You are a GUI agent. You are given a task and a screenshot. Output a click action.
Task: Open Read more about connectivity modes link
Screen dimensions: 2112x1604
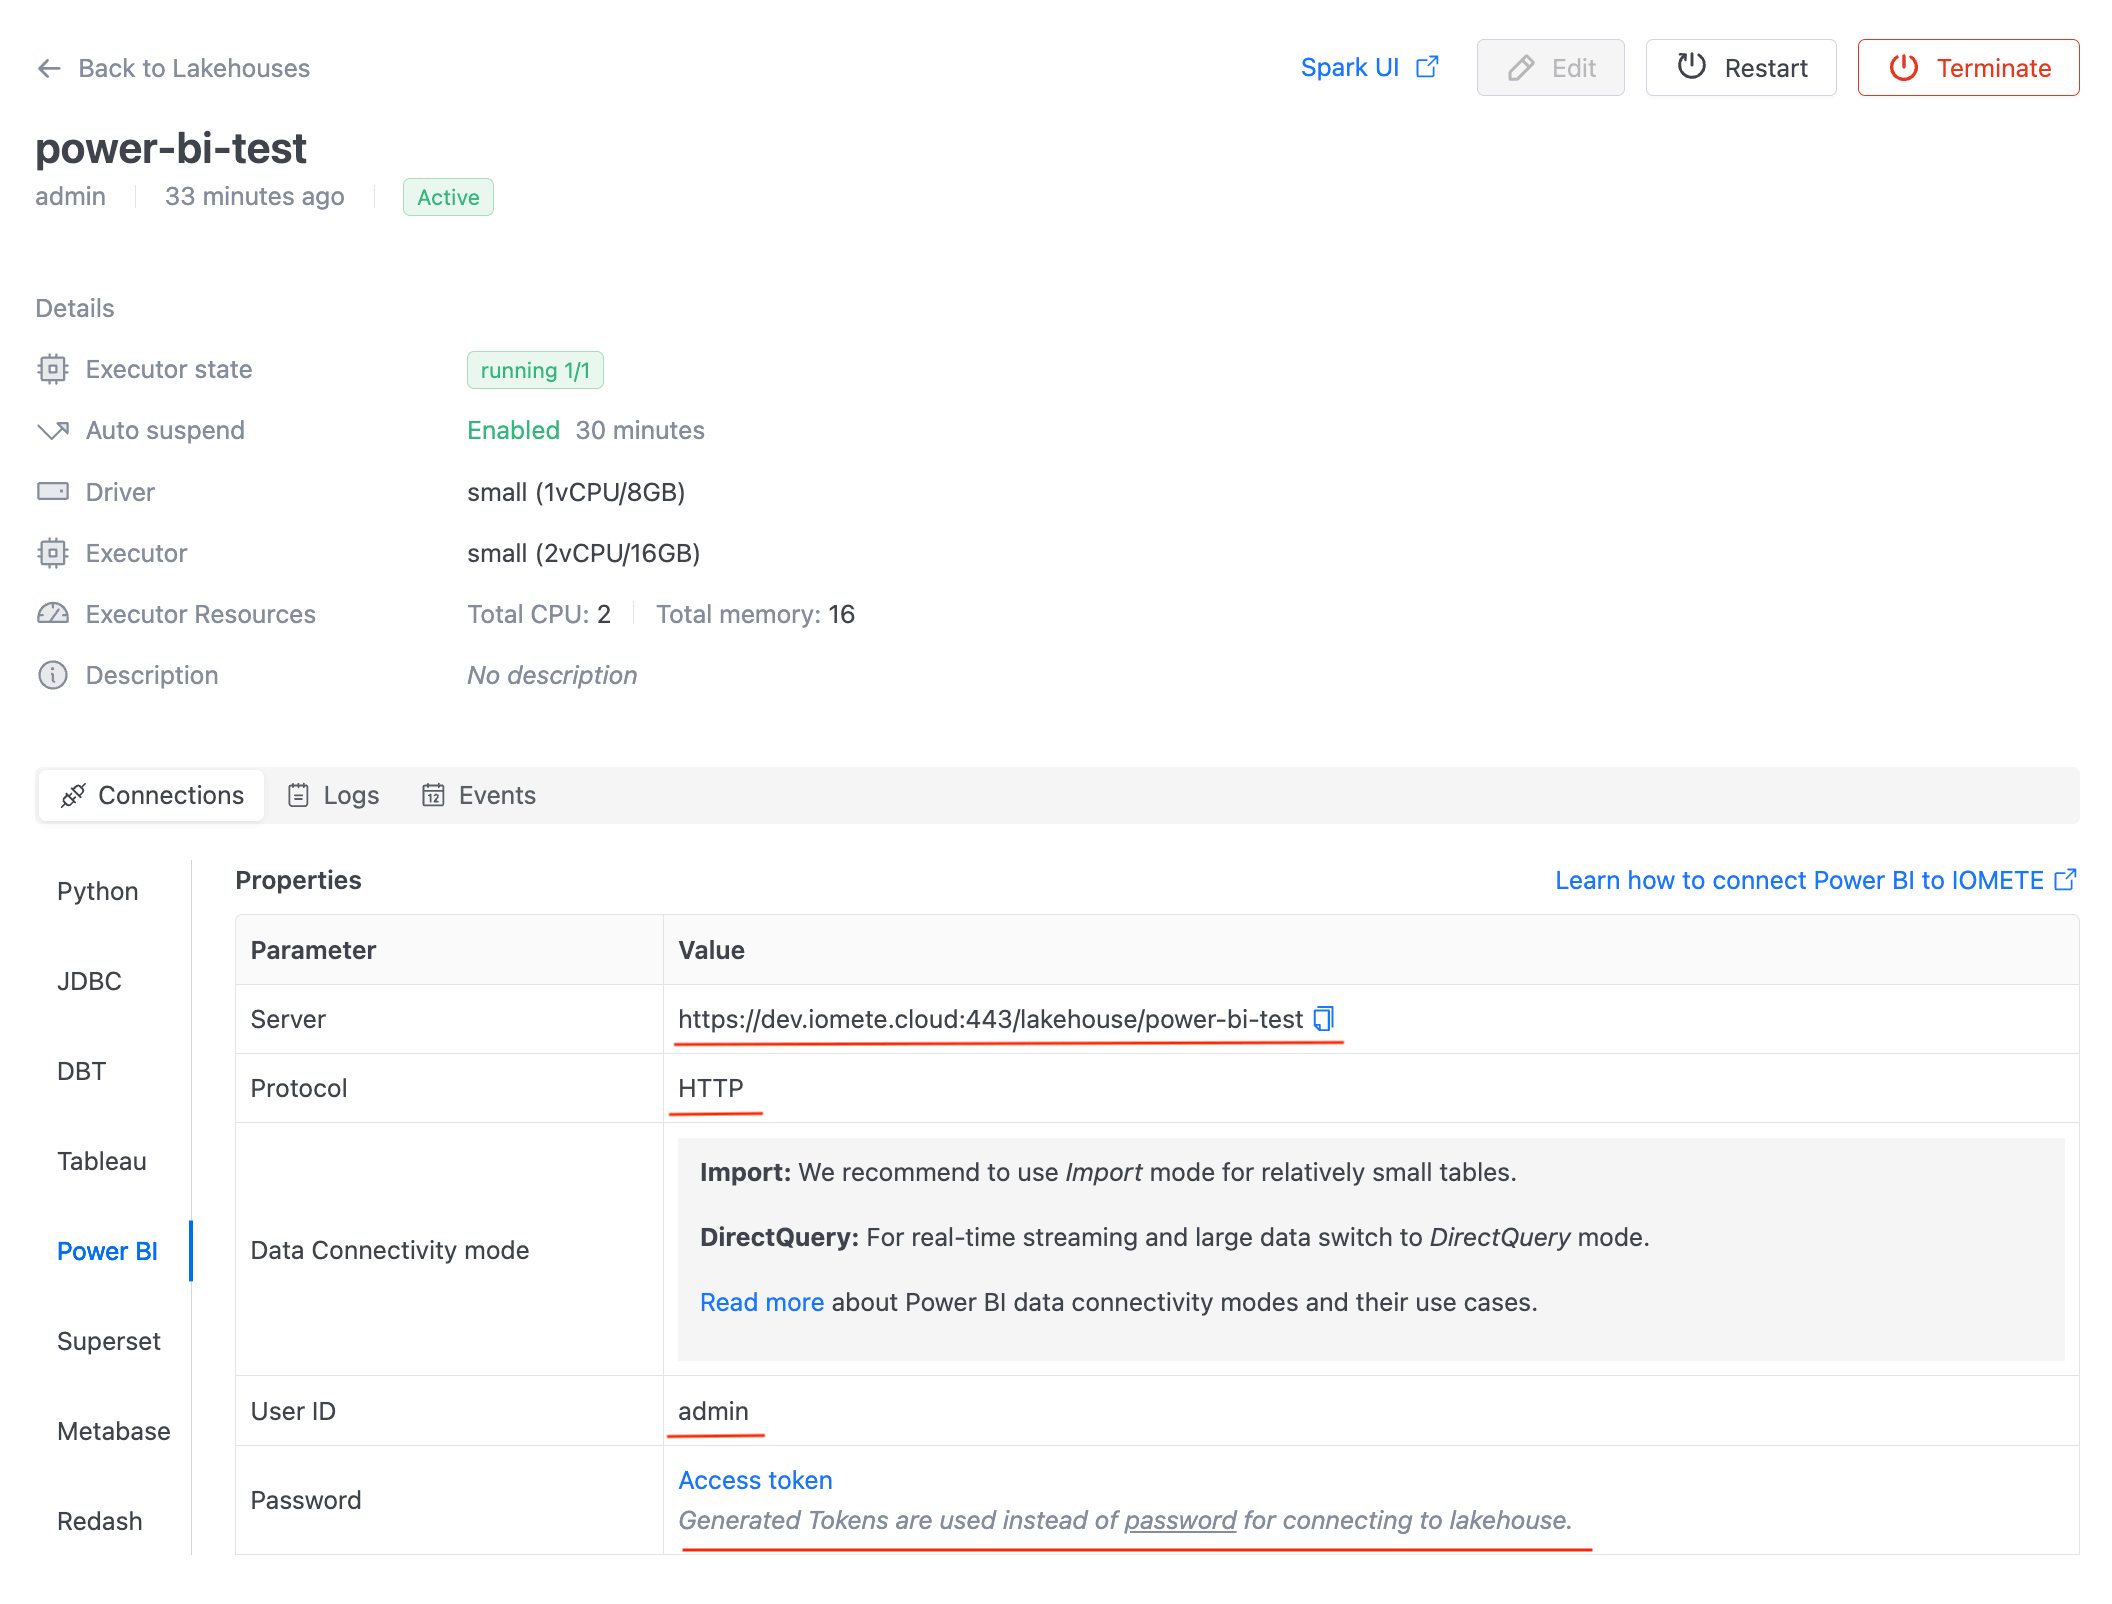click(x=761, y=1302)
